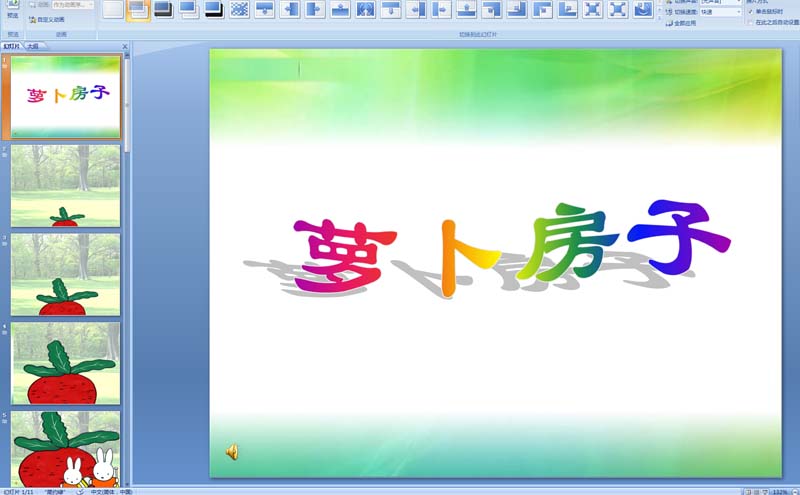The image size is (800, 495).
Task: Apply the second push right arrow transition
Action: 441,9
